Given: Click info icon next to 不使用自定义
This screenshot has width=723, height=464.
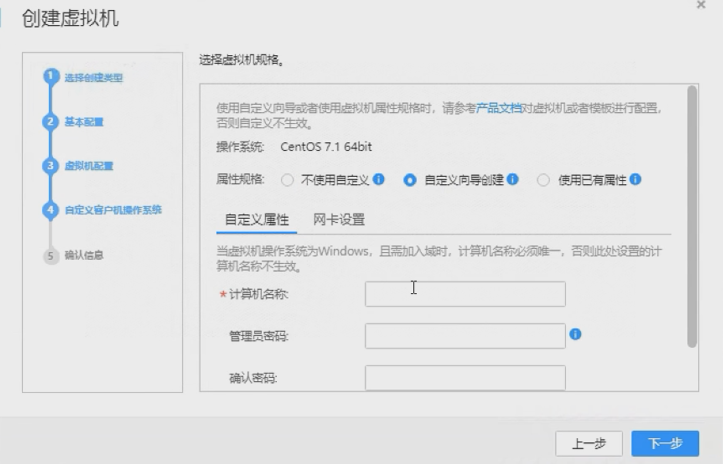Looking at the screenshot, I should (x=379, y=180).
